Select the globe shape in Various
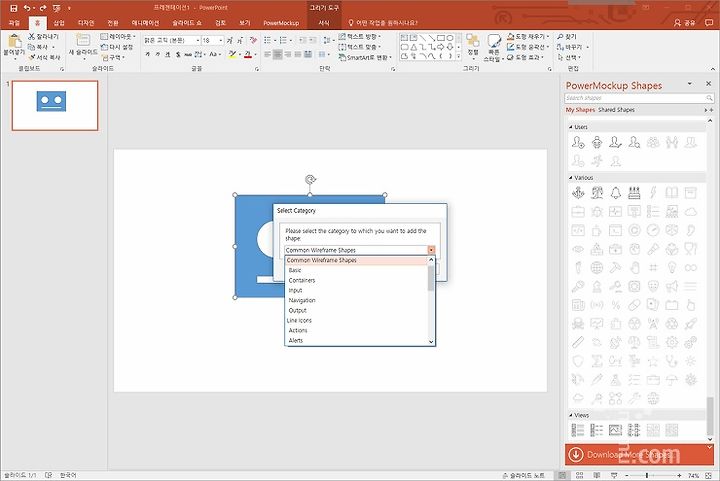720x481 pixels. 597,268
